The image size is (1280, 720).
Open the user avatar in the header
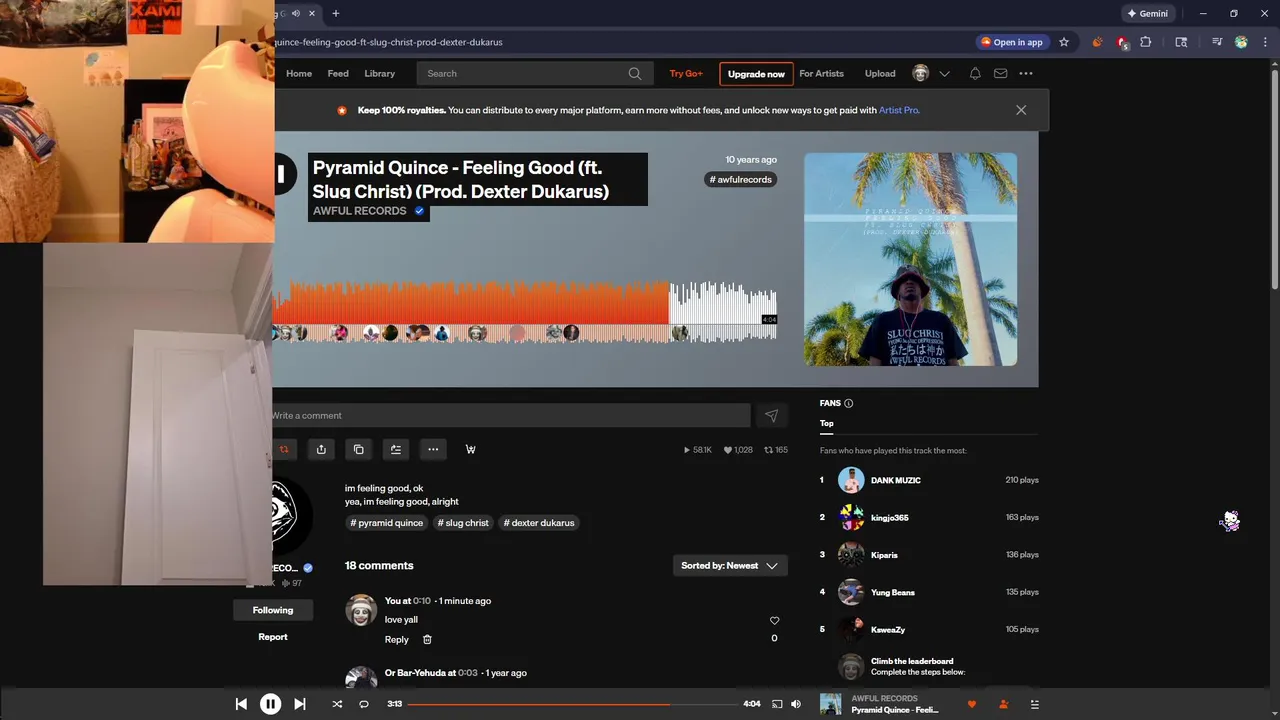921,73
